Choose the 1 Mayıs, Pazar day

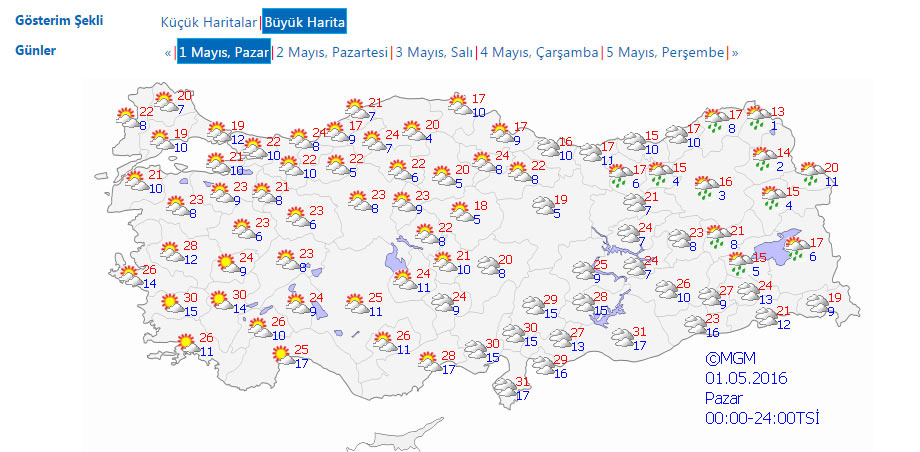(224, 52)
